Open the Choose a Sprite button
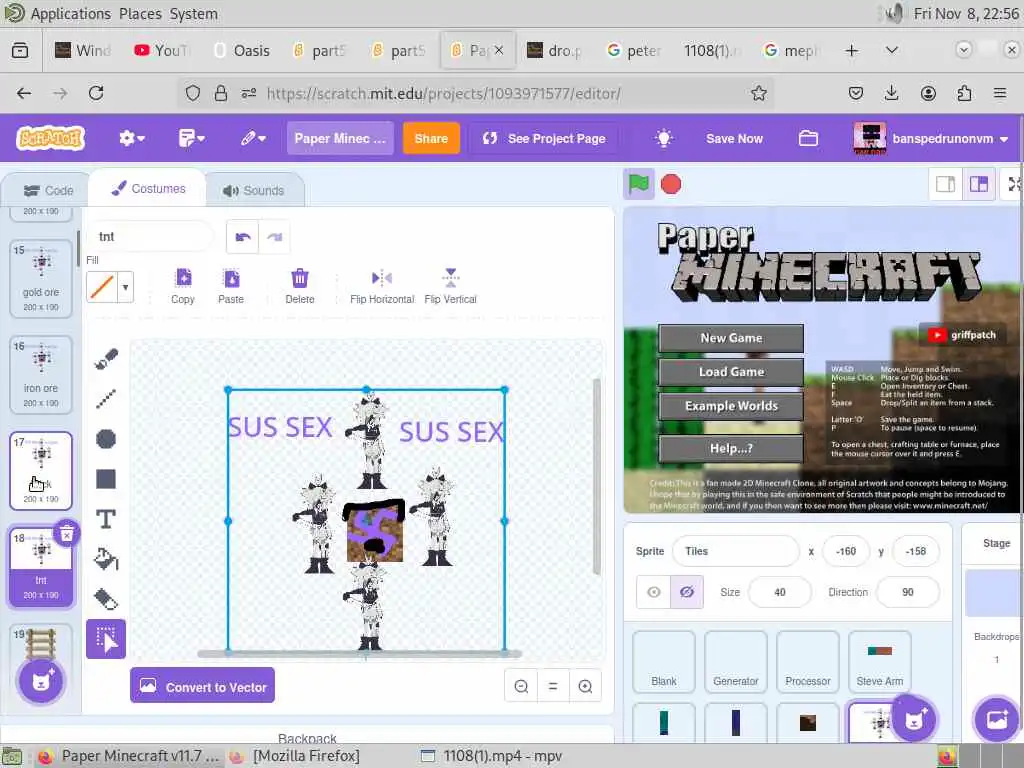1024x768 pixels. click(914, 720)
